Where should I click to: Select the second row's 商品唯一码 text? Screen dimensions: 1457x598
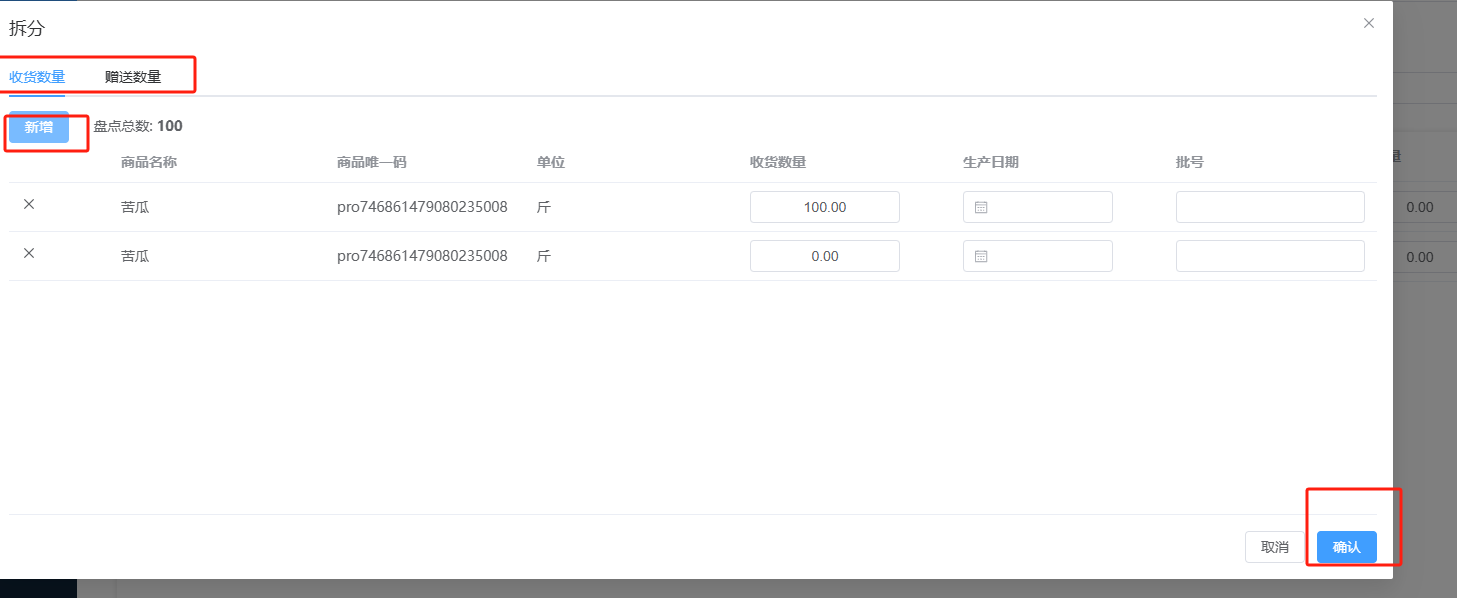tap(422, 256)
